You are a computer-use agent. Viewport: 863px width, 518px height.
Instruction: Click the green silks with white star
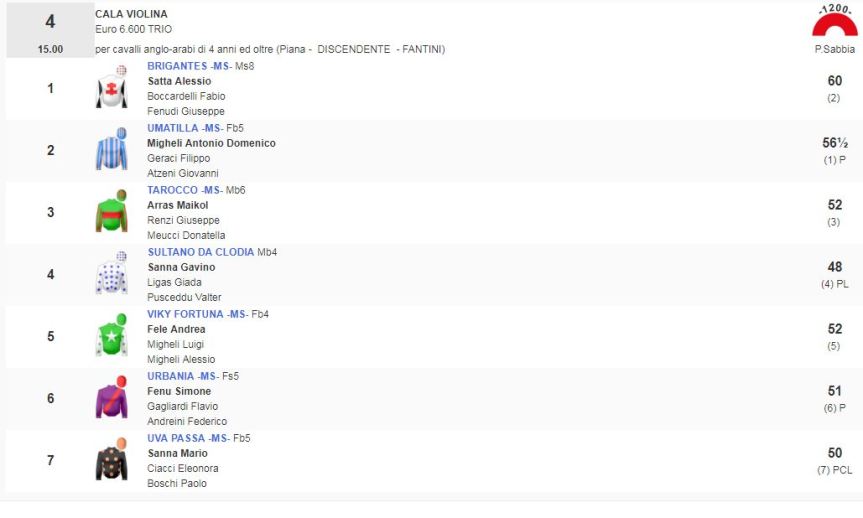click(111, 336)
